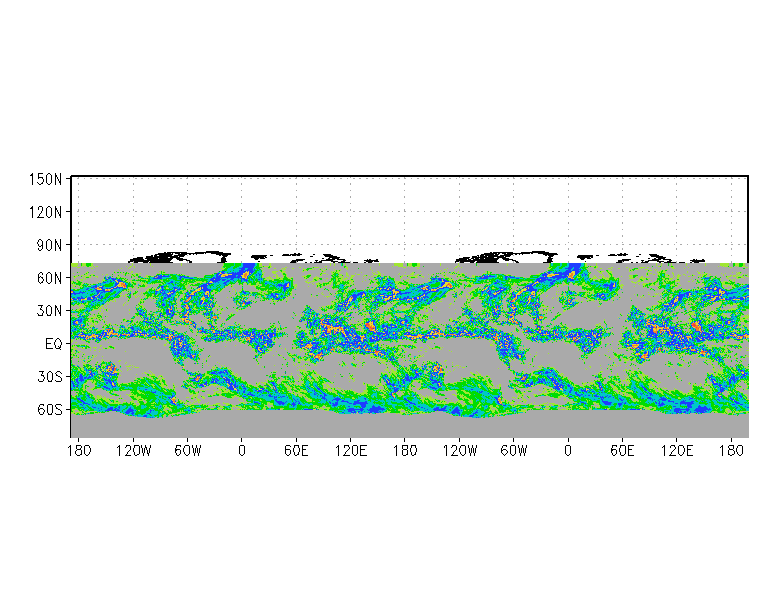Click the 60N latitude axis label
Viewport: 784px width, 612px height.
click(x=49, y=278)
